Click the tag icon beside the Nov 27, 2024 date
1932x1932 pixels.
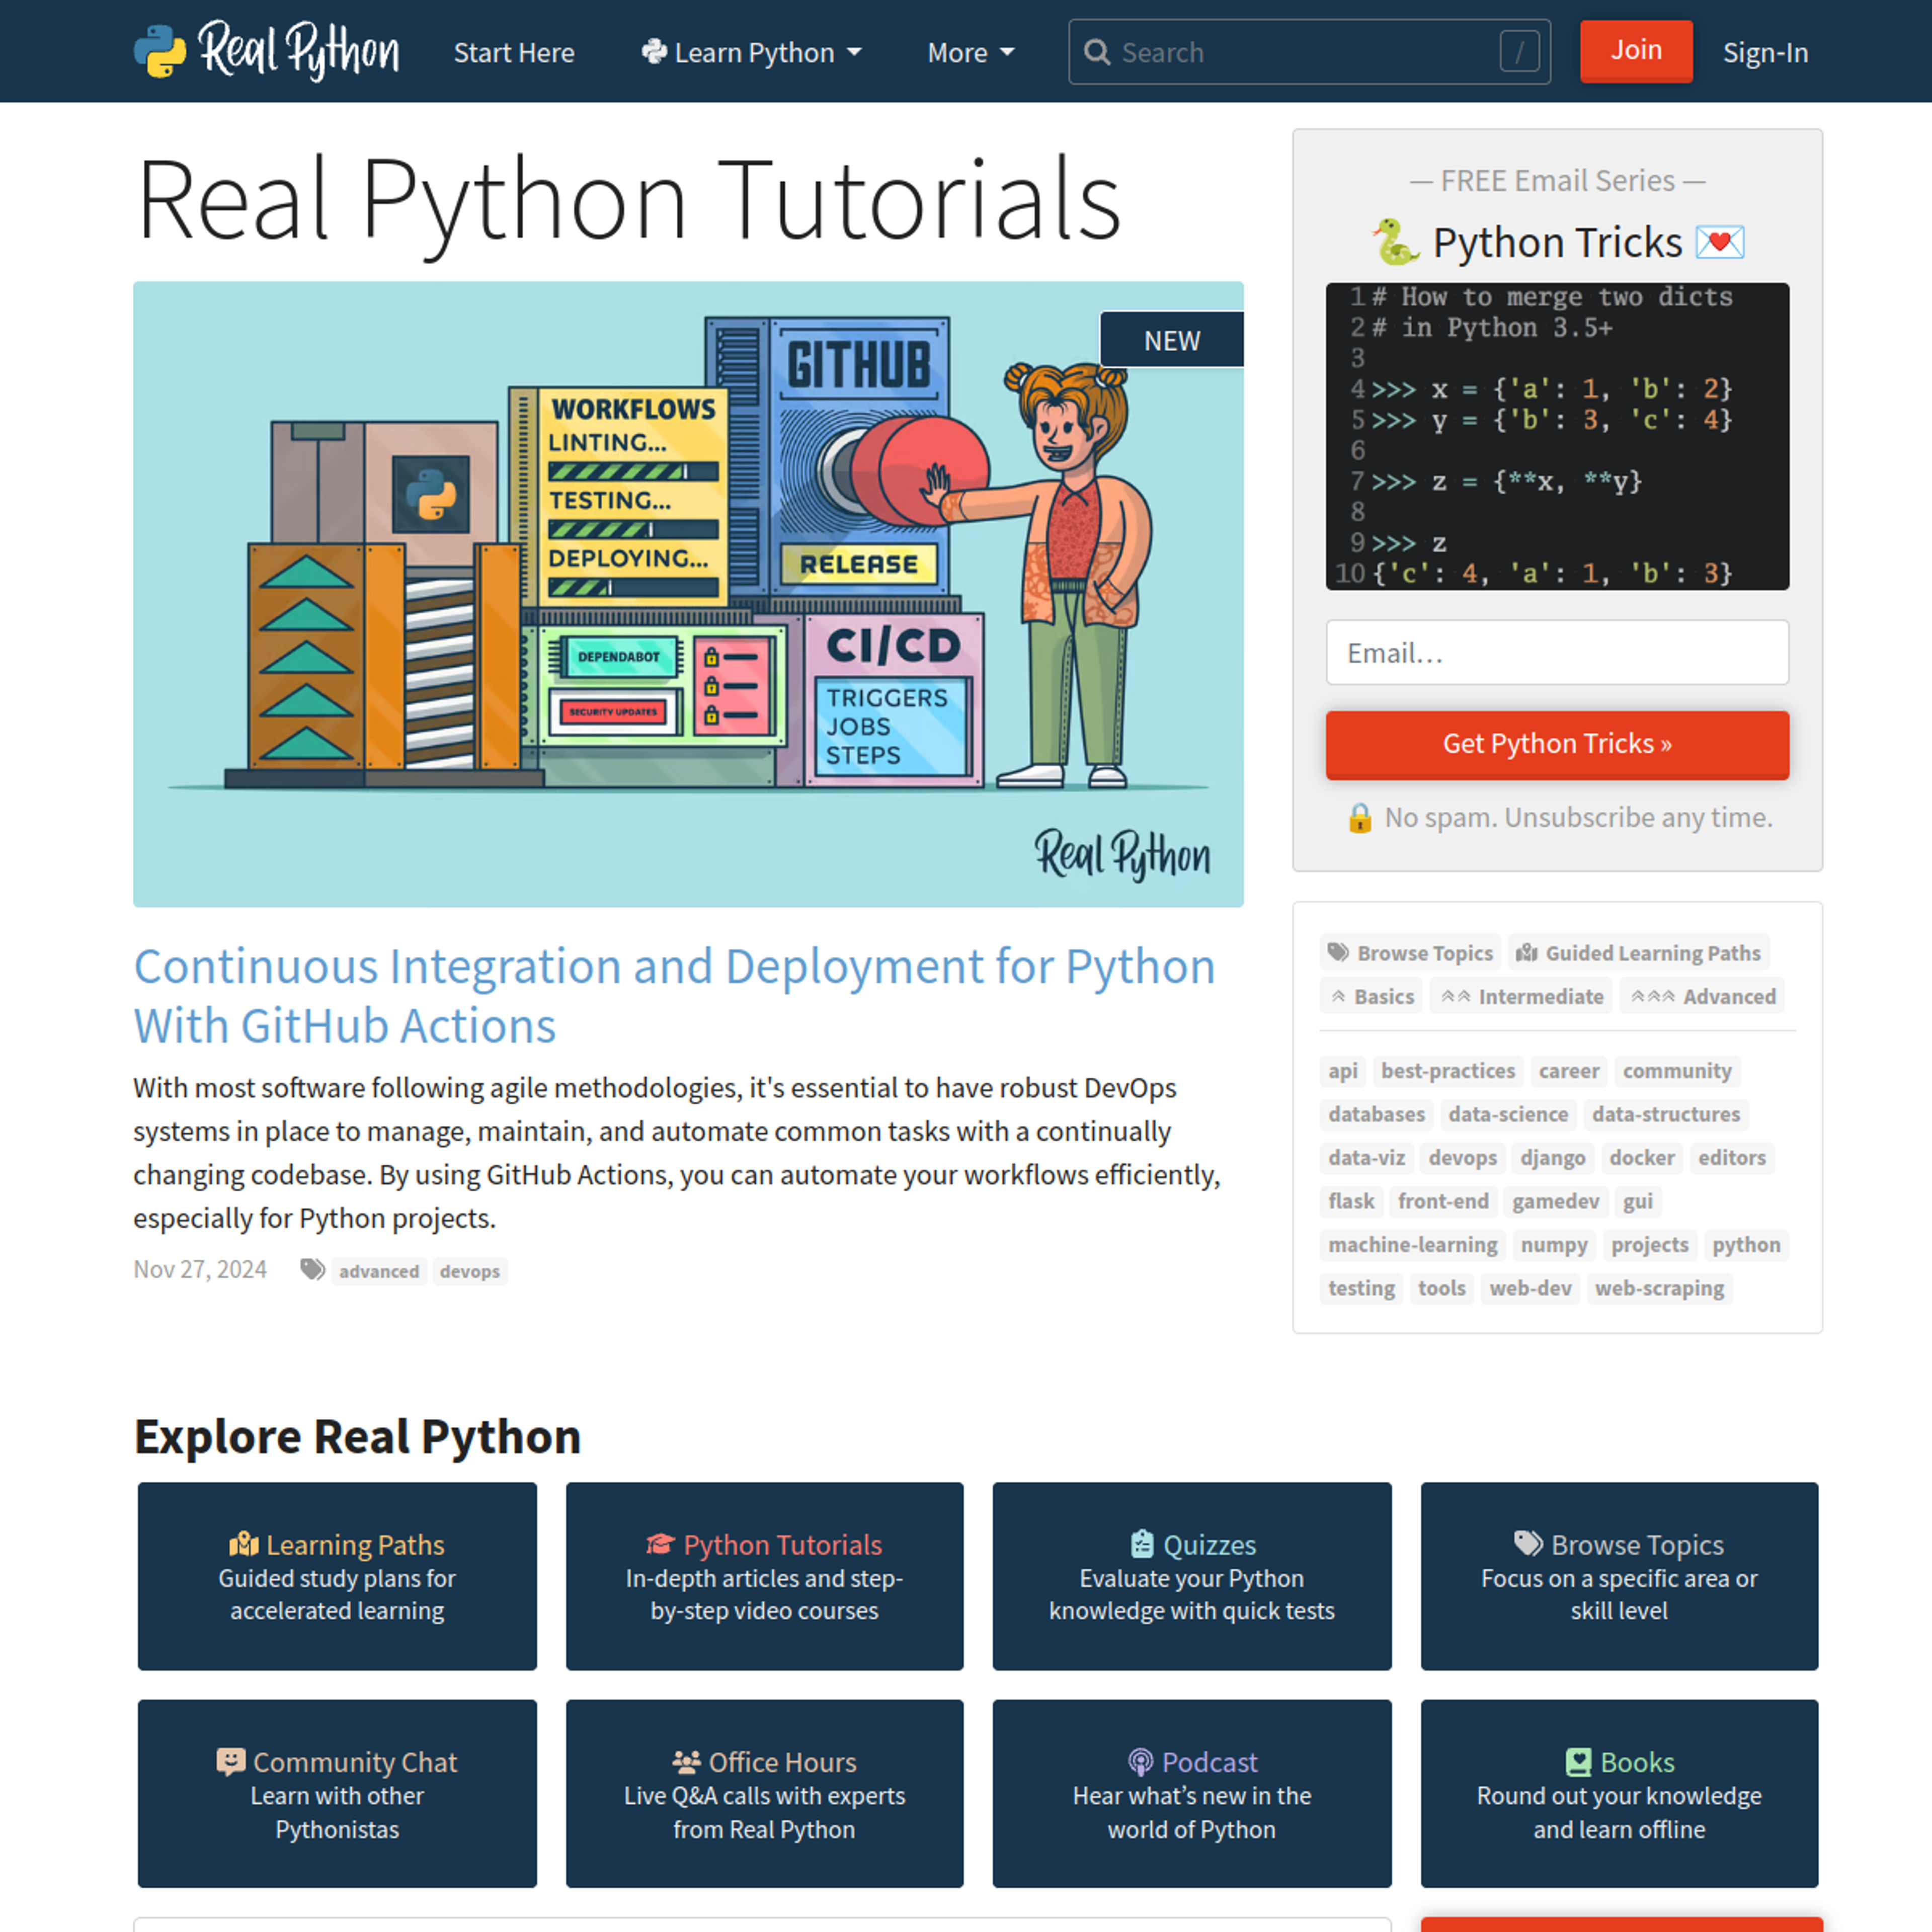(x=313, y=1270)
